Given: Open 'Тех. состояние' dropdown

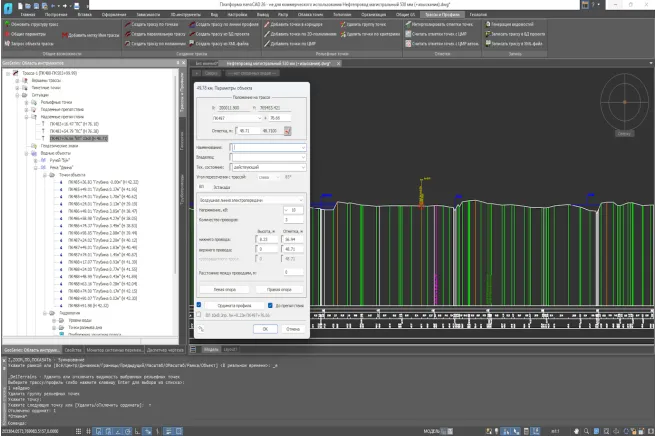Looking at the screenshot, I should [x=267, y=167].
